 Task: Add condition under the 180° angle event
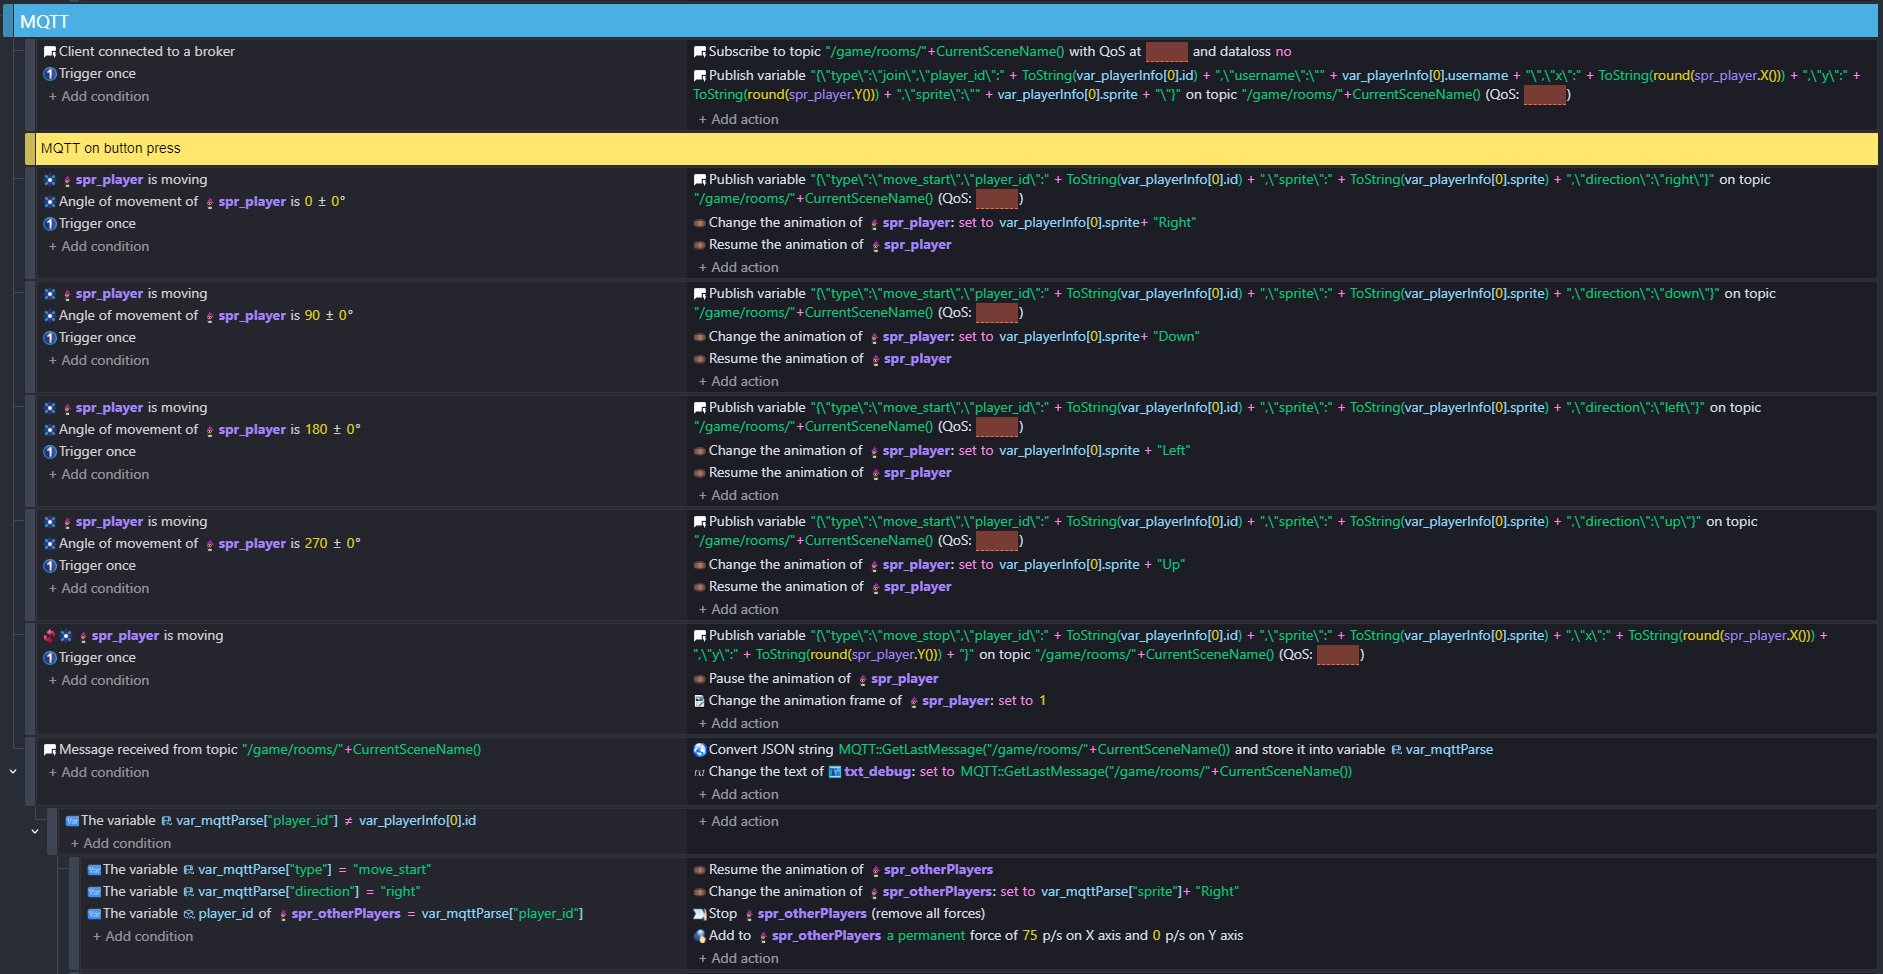[99, 475]
